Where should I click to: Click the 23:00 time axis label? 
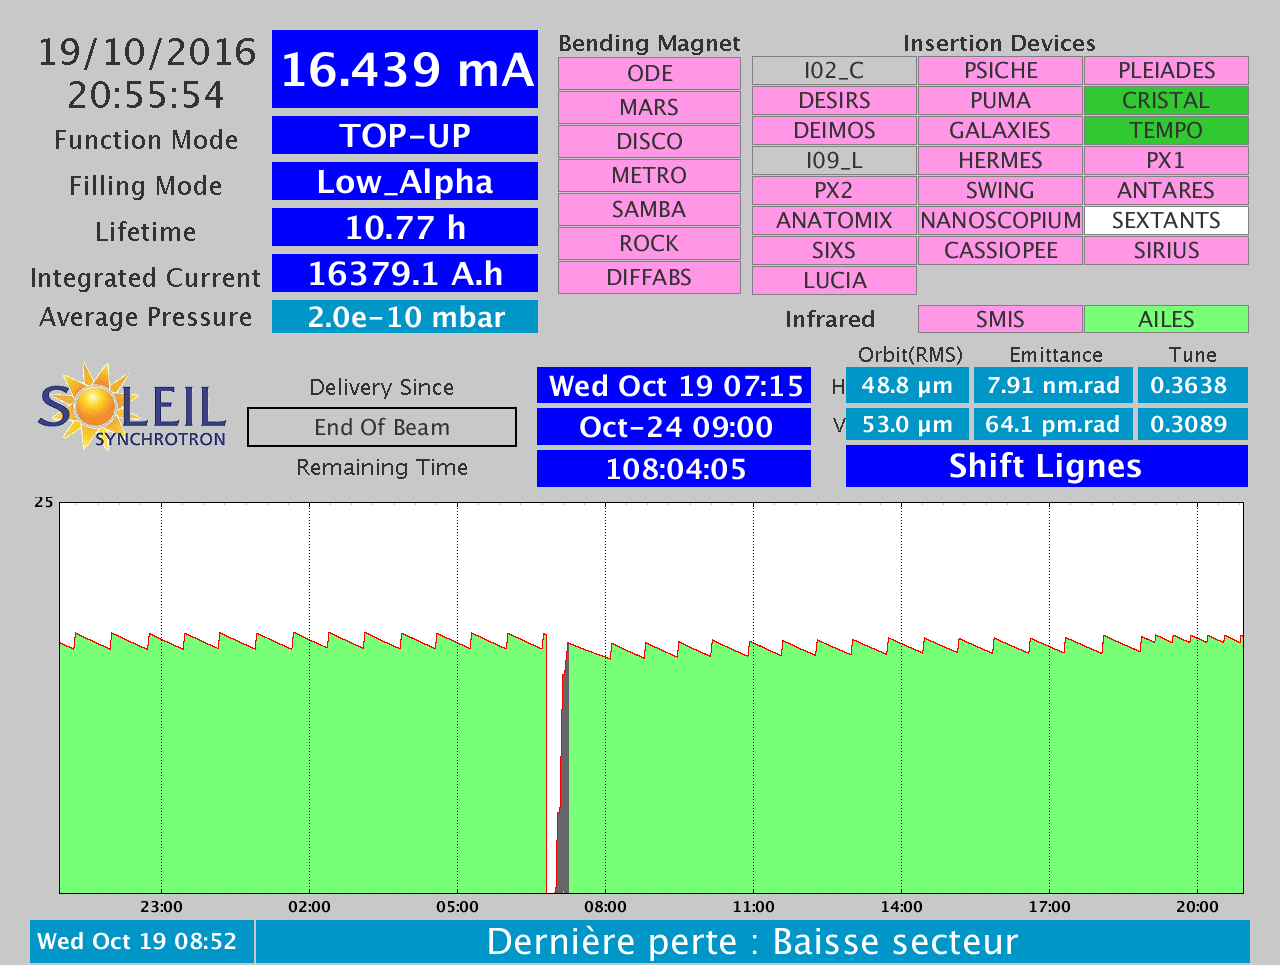click(x=161, y=907)
